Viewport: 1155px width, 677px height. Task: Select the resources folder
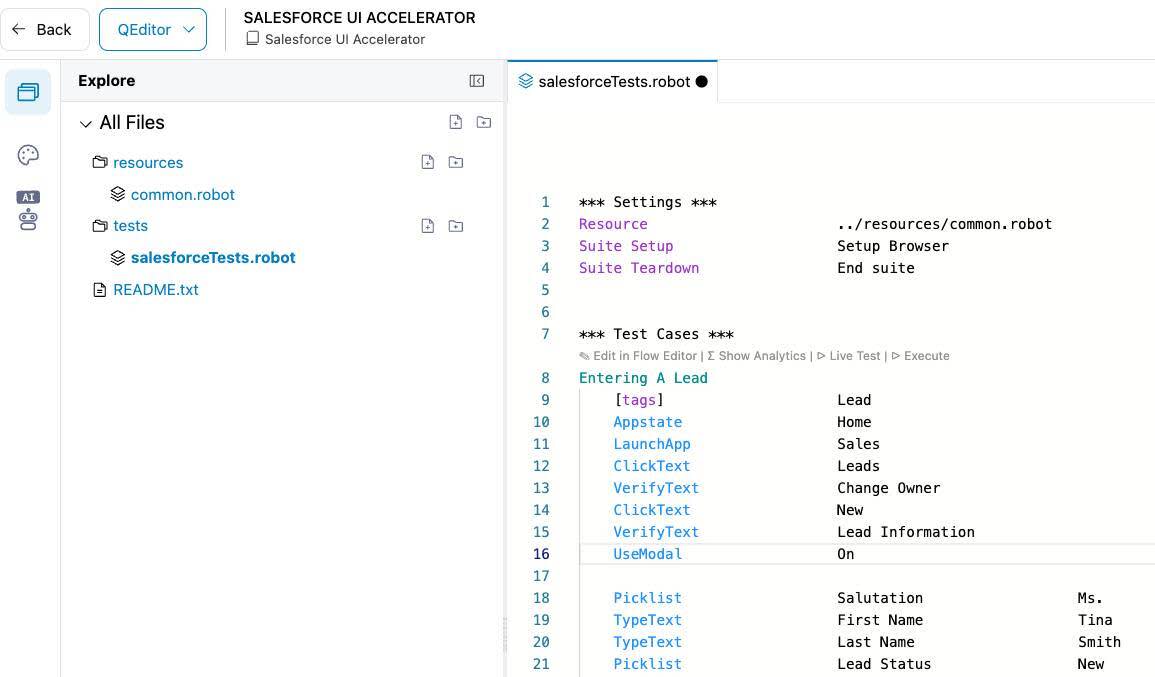point(148,163)
